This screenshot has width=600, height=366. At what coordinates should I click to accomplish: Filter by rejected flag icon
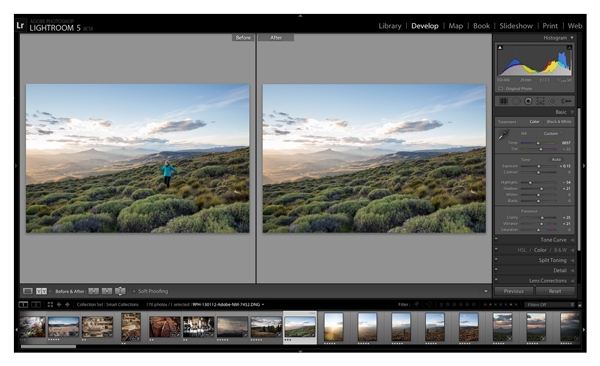(x=429, y=305)
